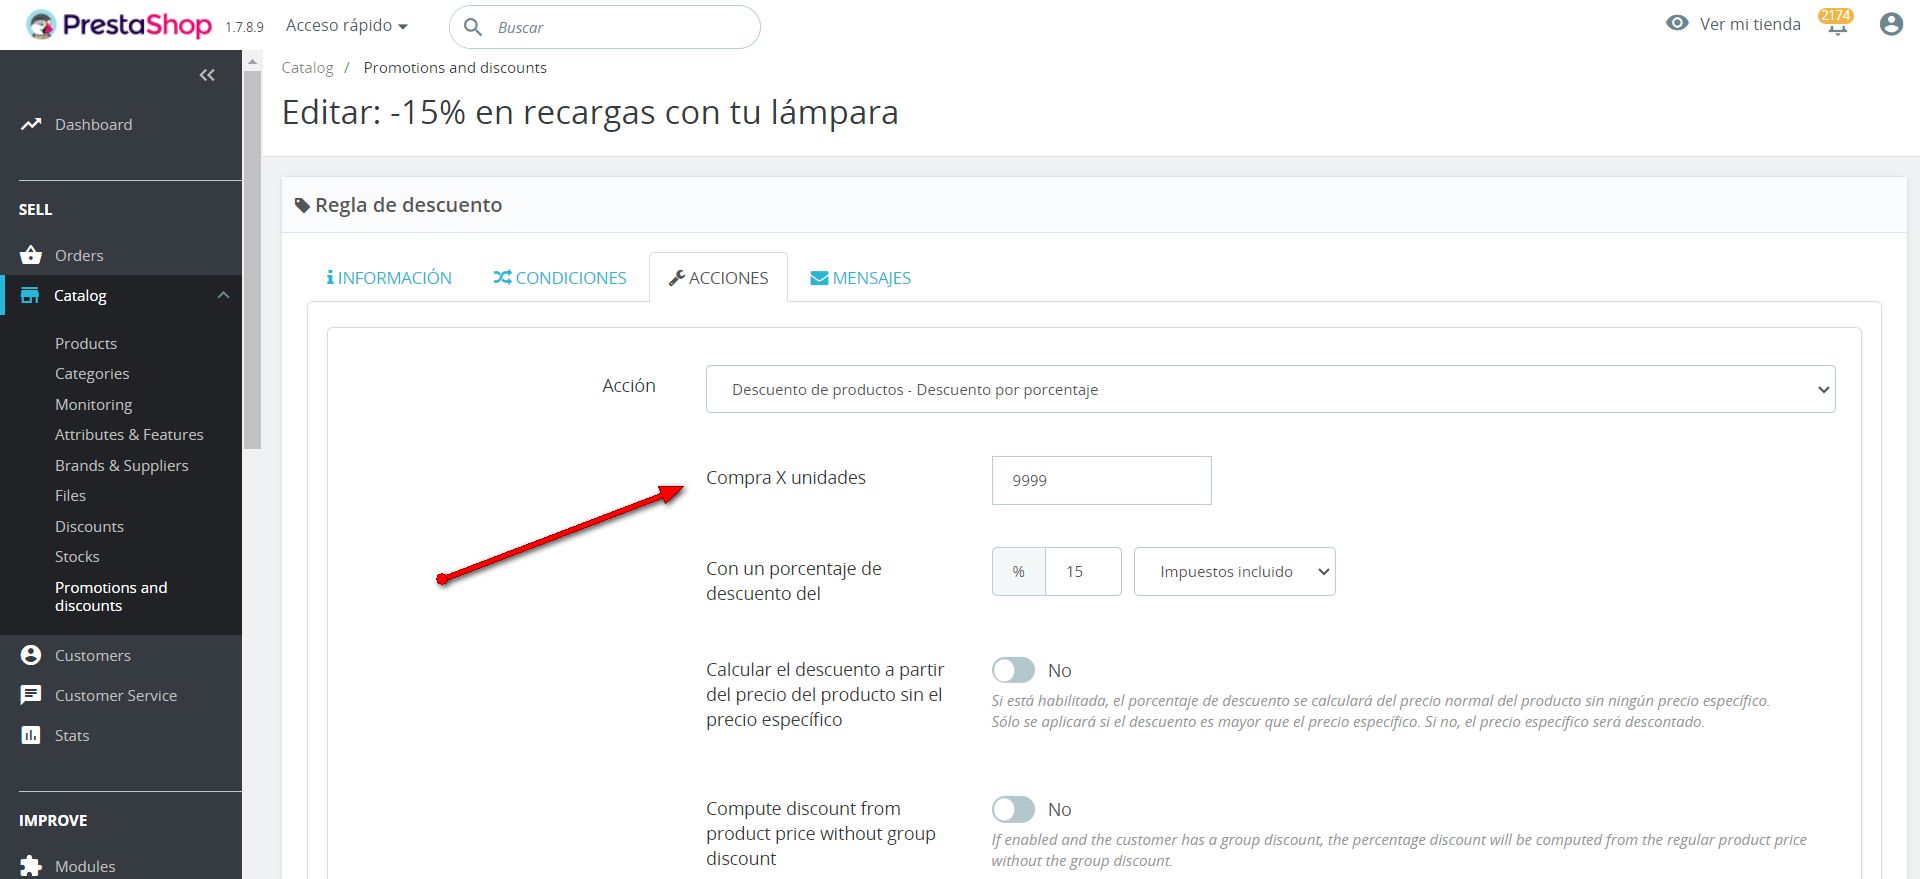Toggle 'Compute discount from product price' switch
The image size is (1920, 879).
[1013, 809]
